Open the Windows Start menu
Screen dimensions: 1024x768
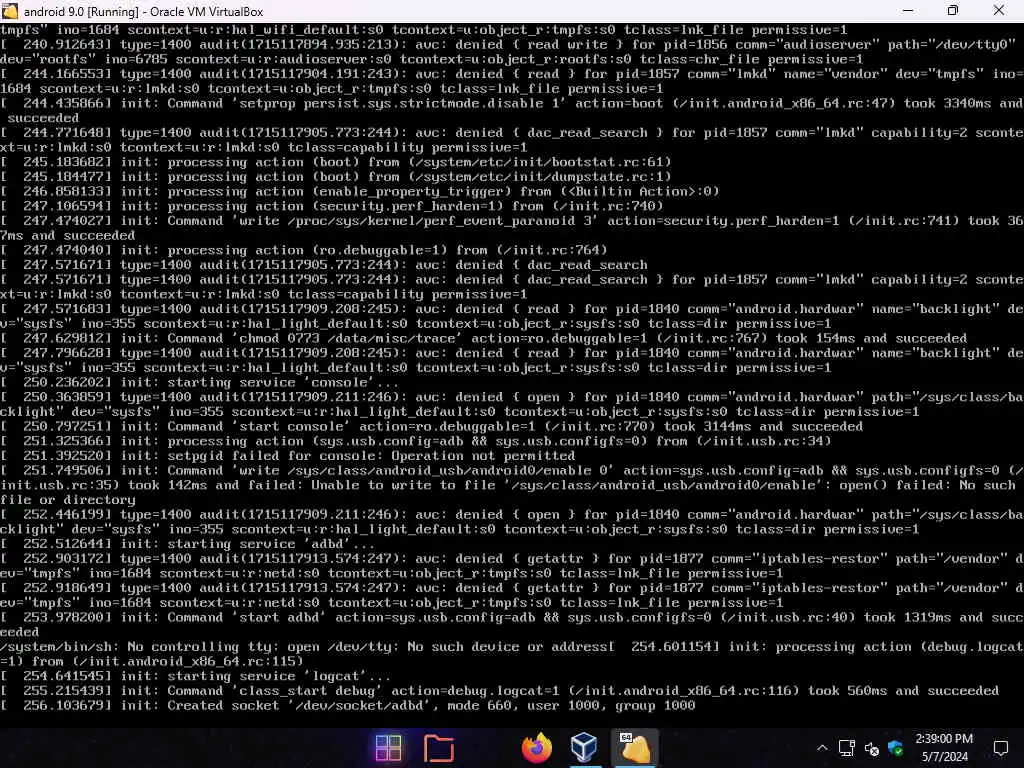(389, 748)
